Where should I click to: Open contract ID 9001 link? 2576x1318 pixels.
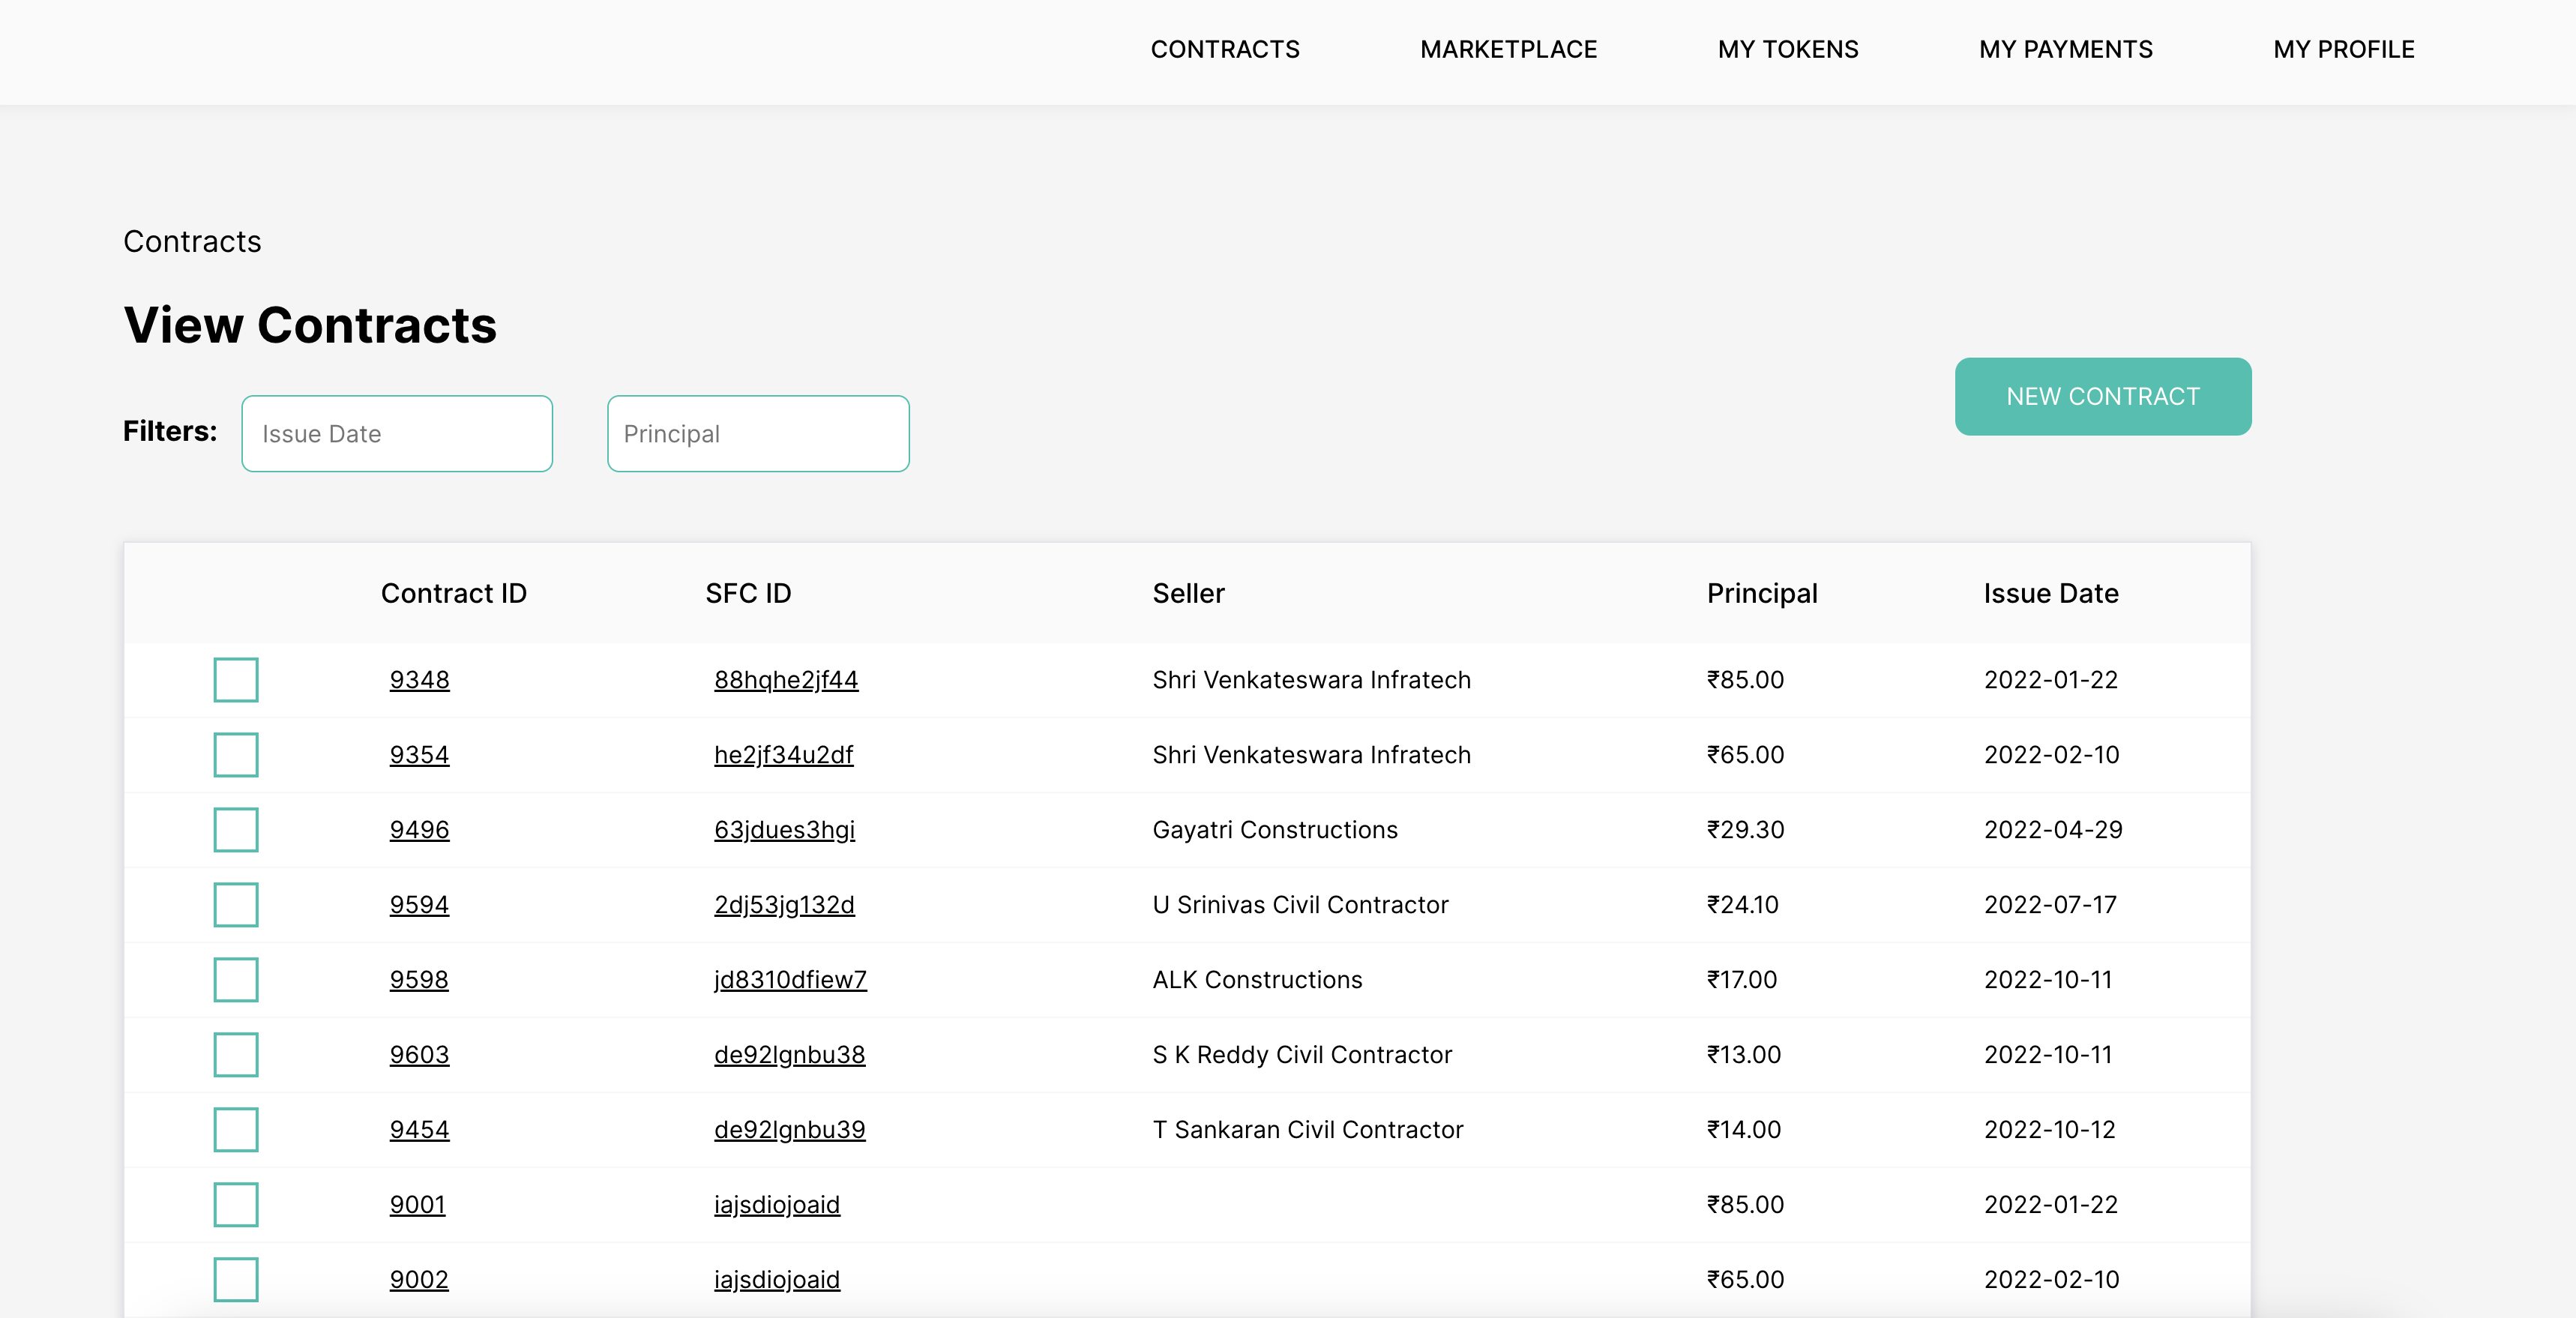click(417, 1204)
